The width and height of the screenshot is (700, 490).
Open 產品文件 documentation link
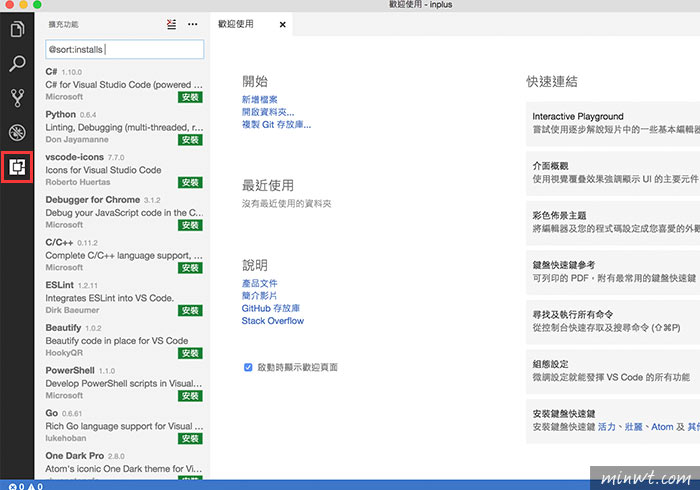click(259, 283)
